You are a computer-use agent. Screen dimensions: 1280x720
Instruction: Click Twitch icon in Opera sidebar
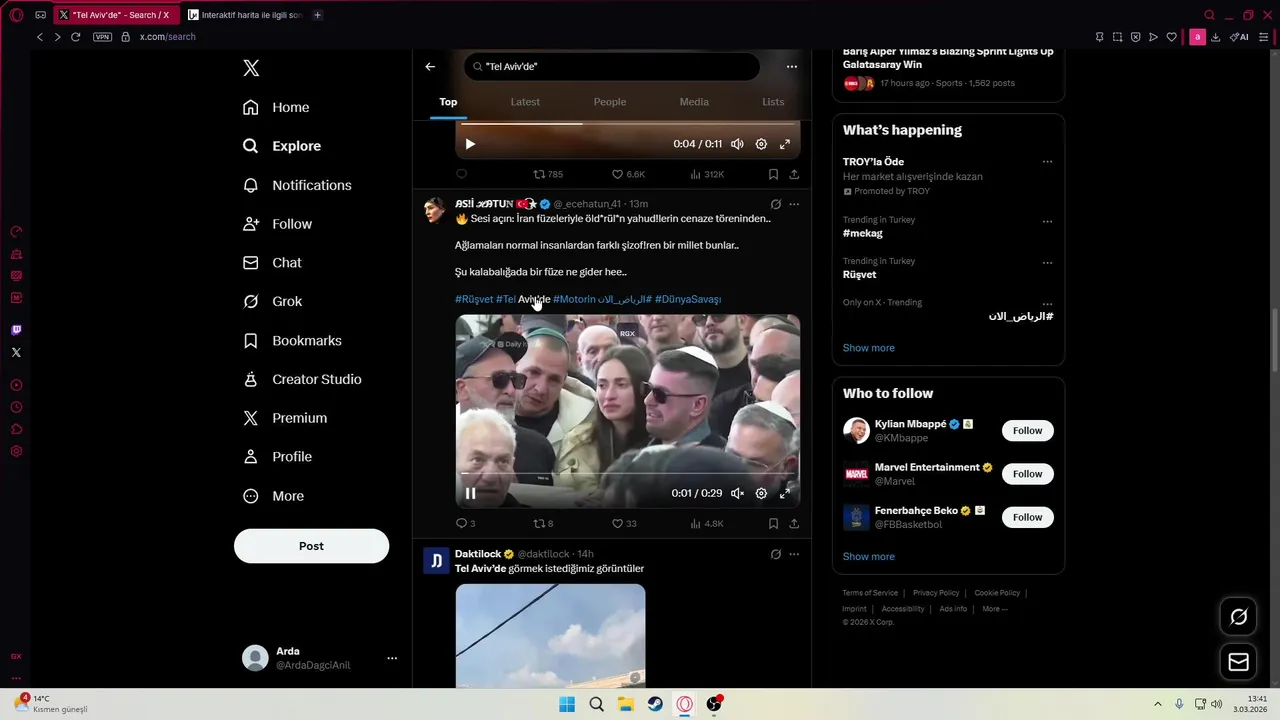pos(16,330)
